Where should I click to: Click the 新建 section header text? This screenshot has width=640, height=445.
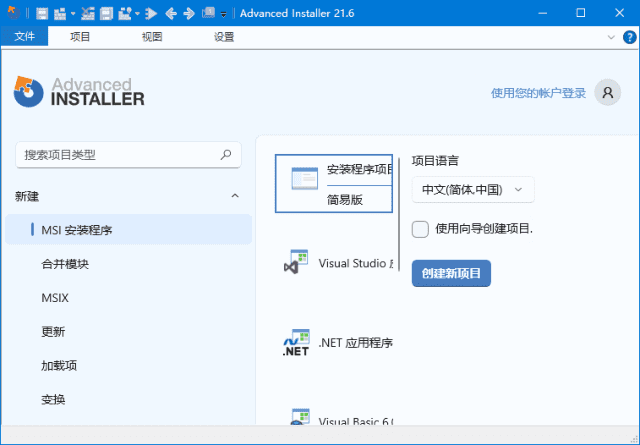27,196
